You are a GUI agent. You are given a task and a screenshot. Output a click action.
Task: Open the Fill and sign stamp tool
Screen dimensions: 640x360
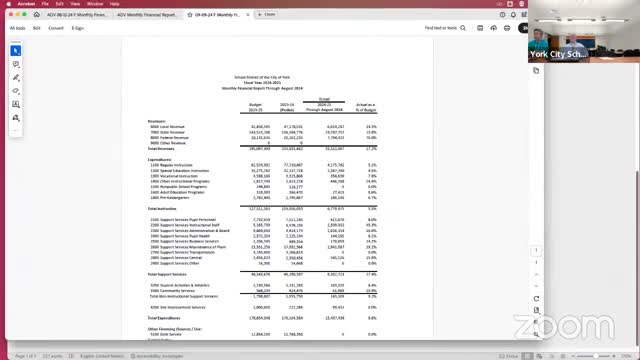coord(16,118)
